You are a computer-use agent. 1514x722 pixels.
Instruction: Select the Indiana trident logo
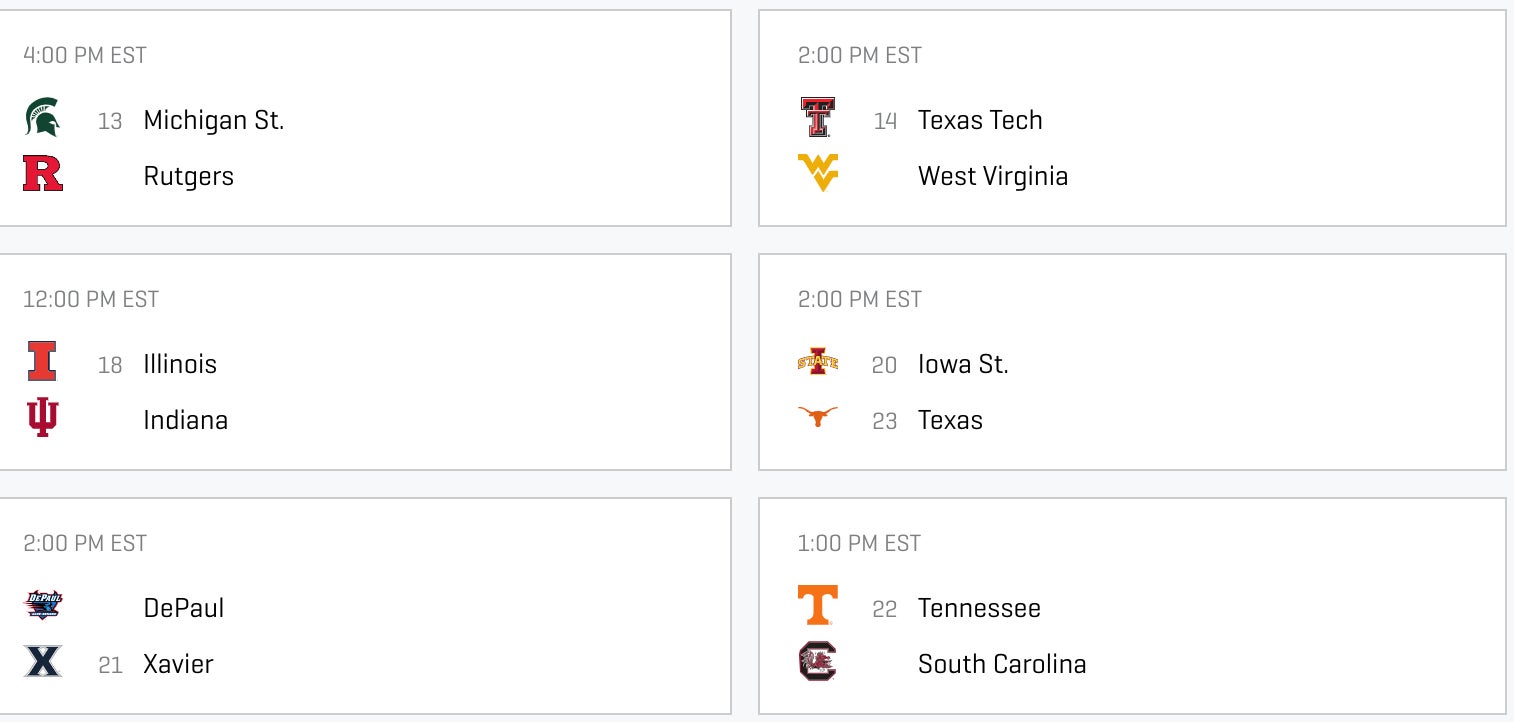click(x=43, y=418)
